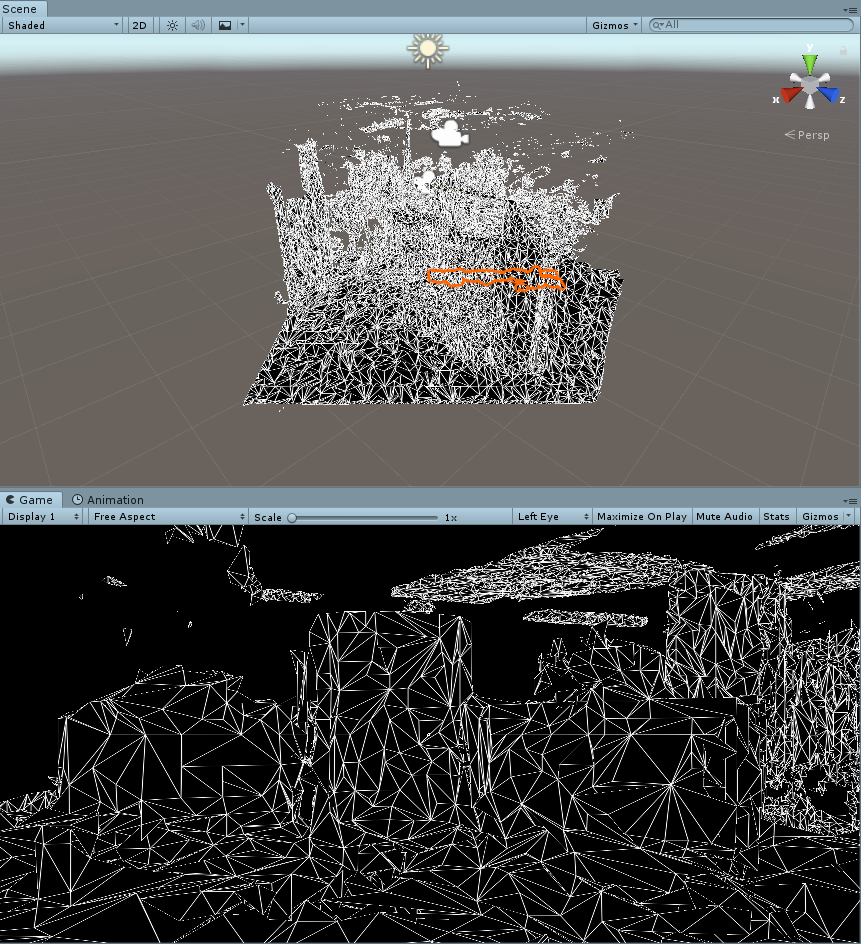Click the red X axis cone
The width and height of the screenshot is (861, 944).
tap(791, 95)
